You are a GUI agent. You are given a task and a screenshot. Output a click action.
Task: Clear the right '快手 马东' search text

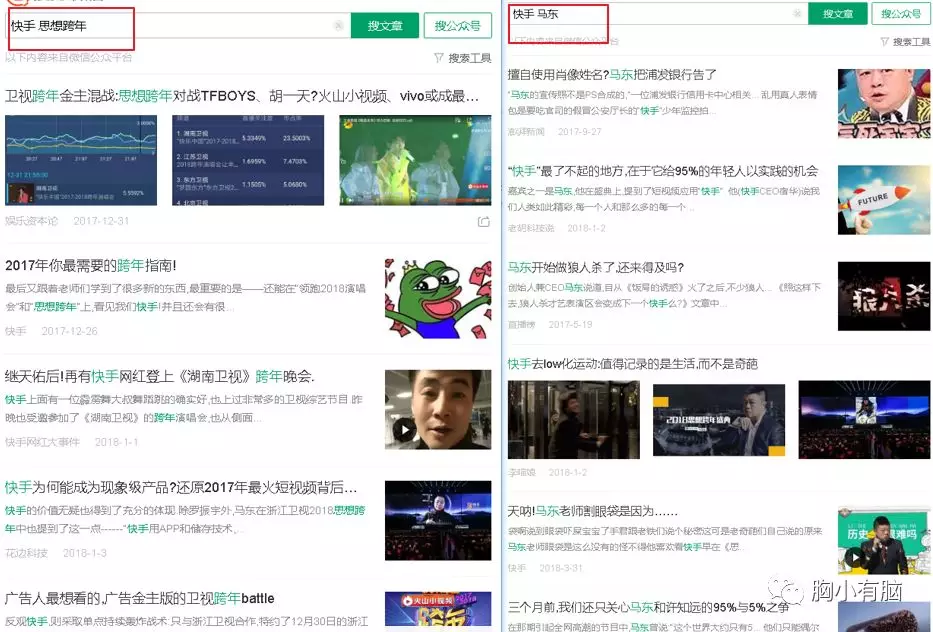(797, 14)
